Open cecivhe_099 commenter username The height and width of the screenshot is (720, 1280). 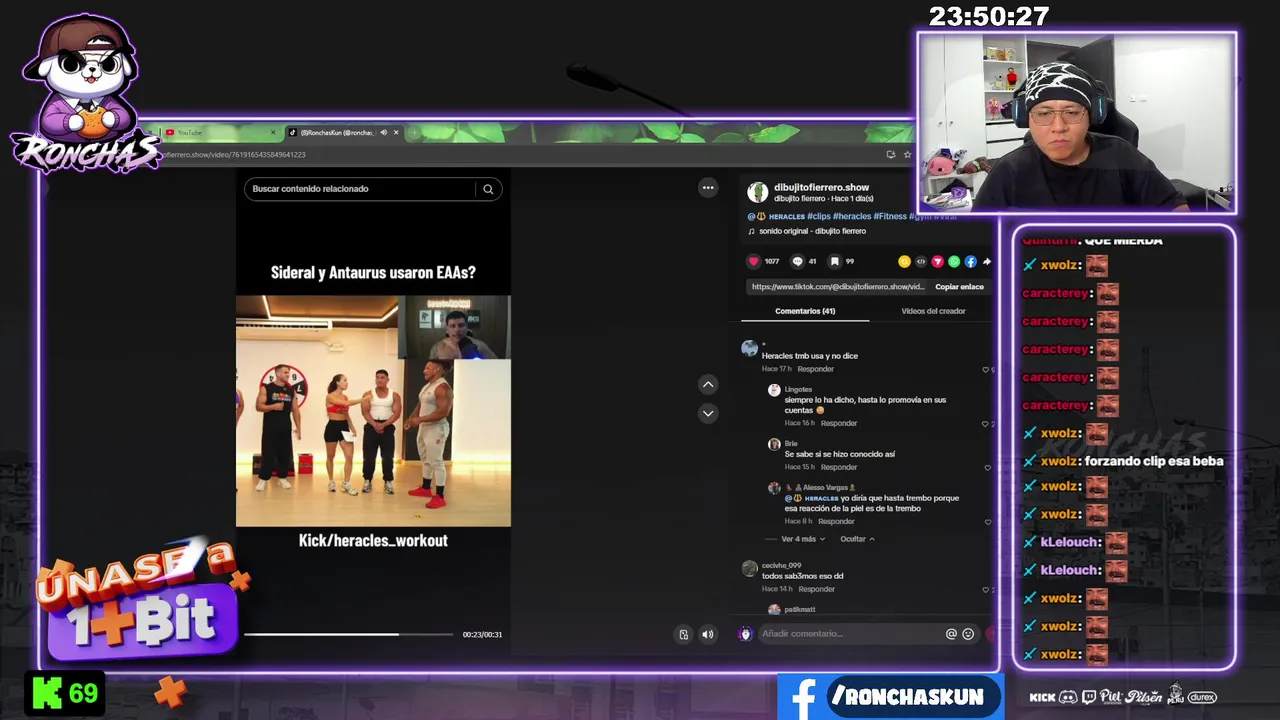(781, 565)
